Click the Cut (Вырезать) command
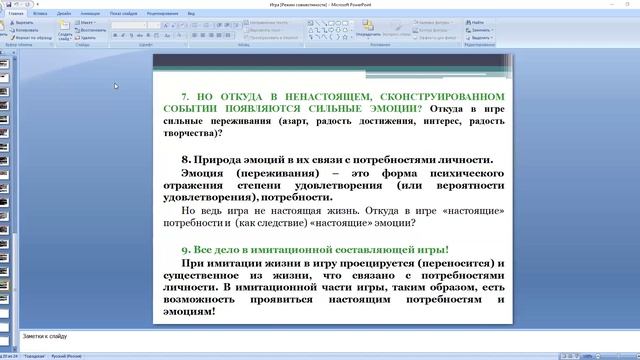 [22, 22]
